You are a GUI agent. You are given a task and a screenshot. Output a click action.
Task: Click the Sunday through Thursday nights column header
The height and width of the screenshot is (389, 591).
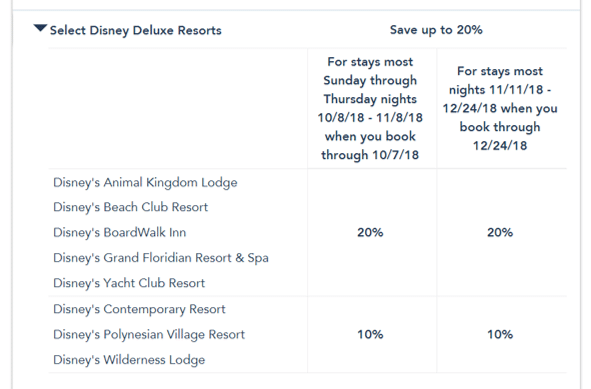[x=370, y=108]
